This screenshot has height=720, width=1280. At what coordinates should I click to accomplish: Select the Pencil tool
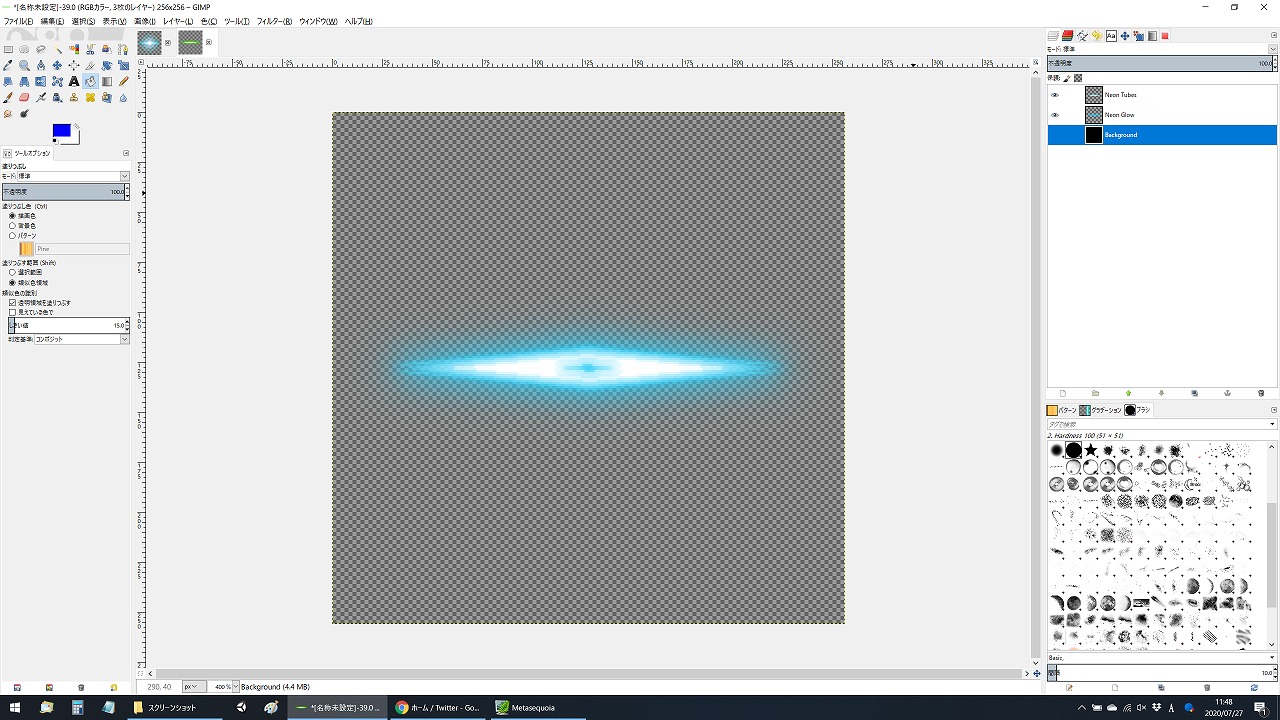pos(123,81)
